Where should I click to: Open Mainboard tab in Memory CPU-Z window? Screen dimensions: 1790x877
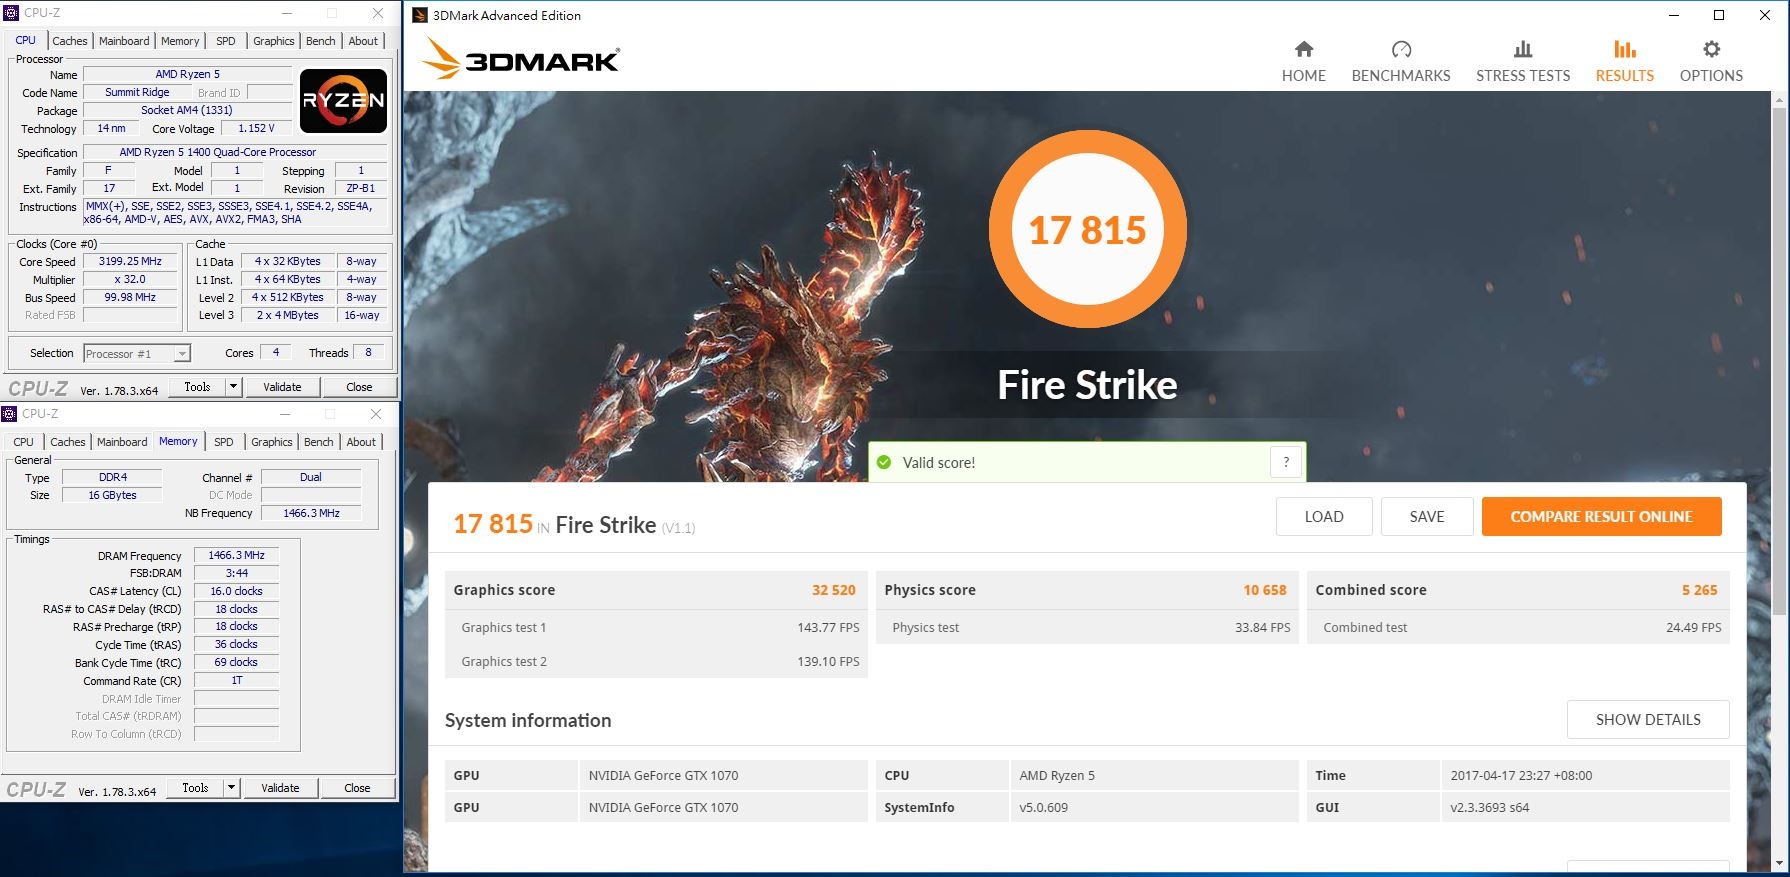coord(122,442)
